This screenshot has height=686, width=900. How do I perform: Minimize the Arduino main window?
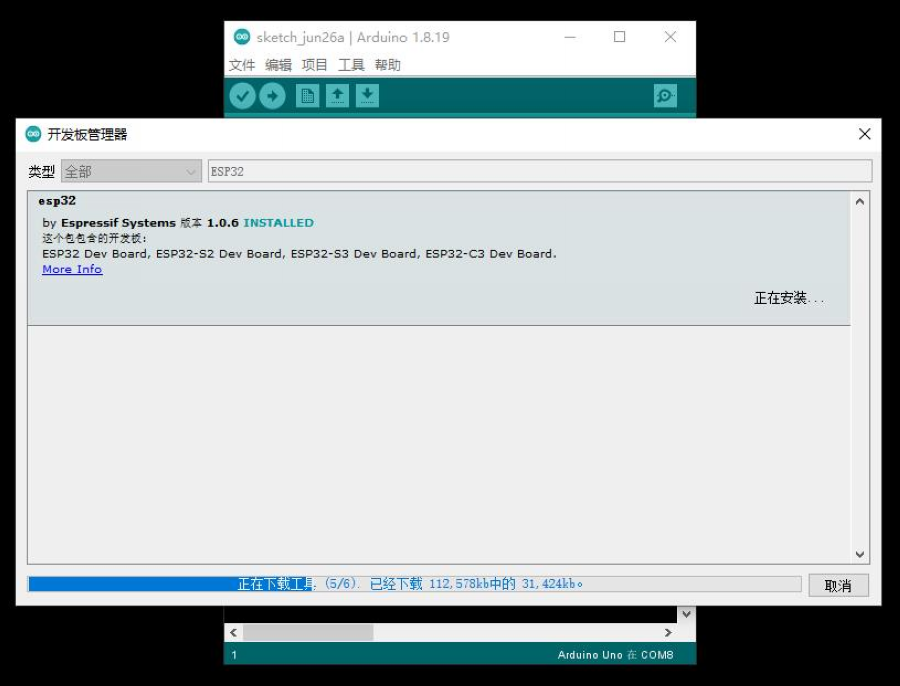pyautogui.click(x=570, y=37)
